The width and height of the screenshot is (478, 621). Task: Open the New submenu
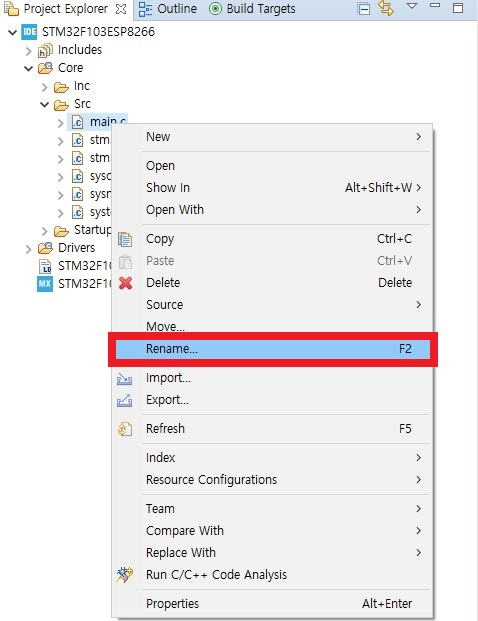(x=272, y=137)
